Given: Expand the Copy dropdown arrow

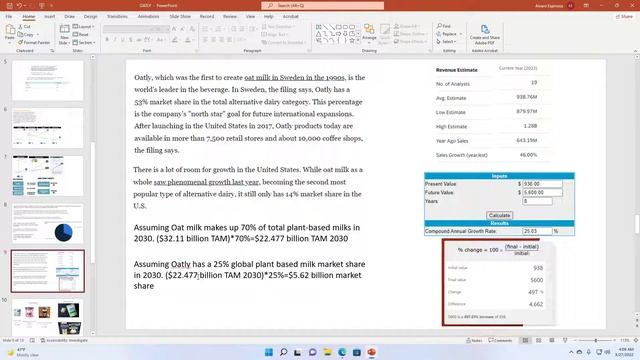Looking at the screenshot, I should 38,35.
